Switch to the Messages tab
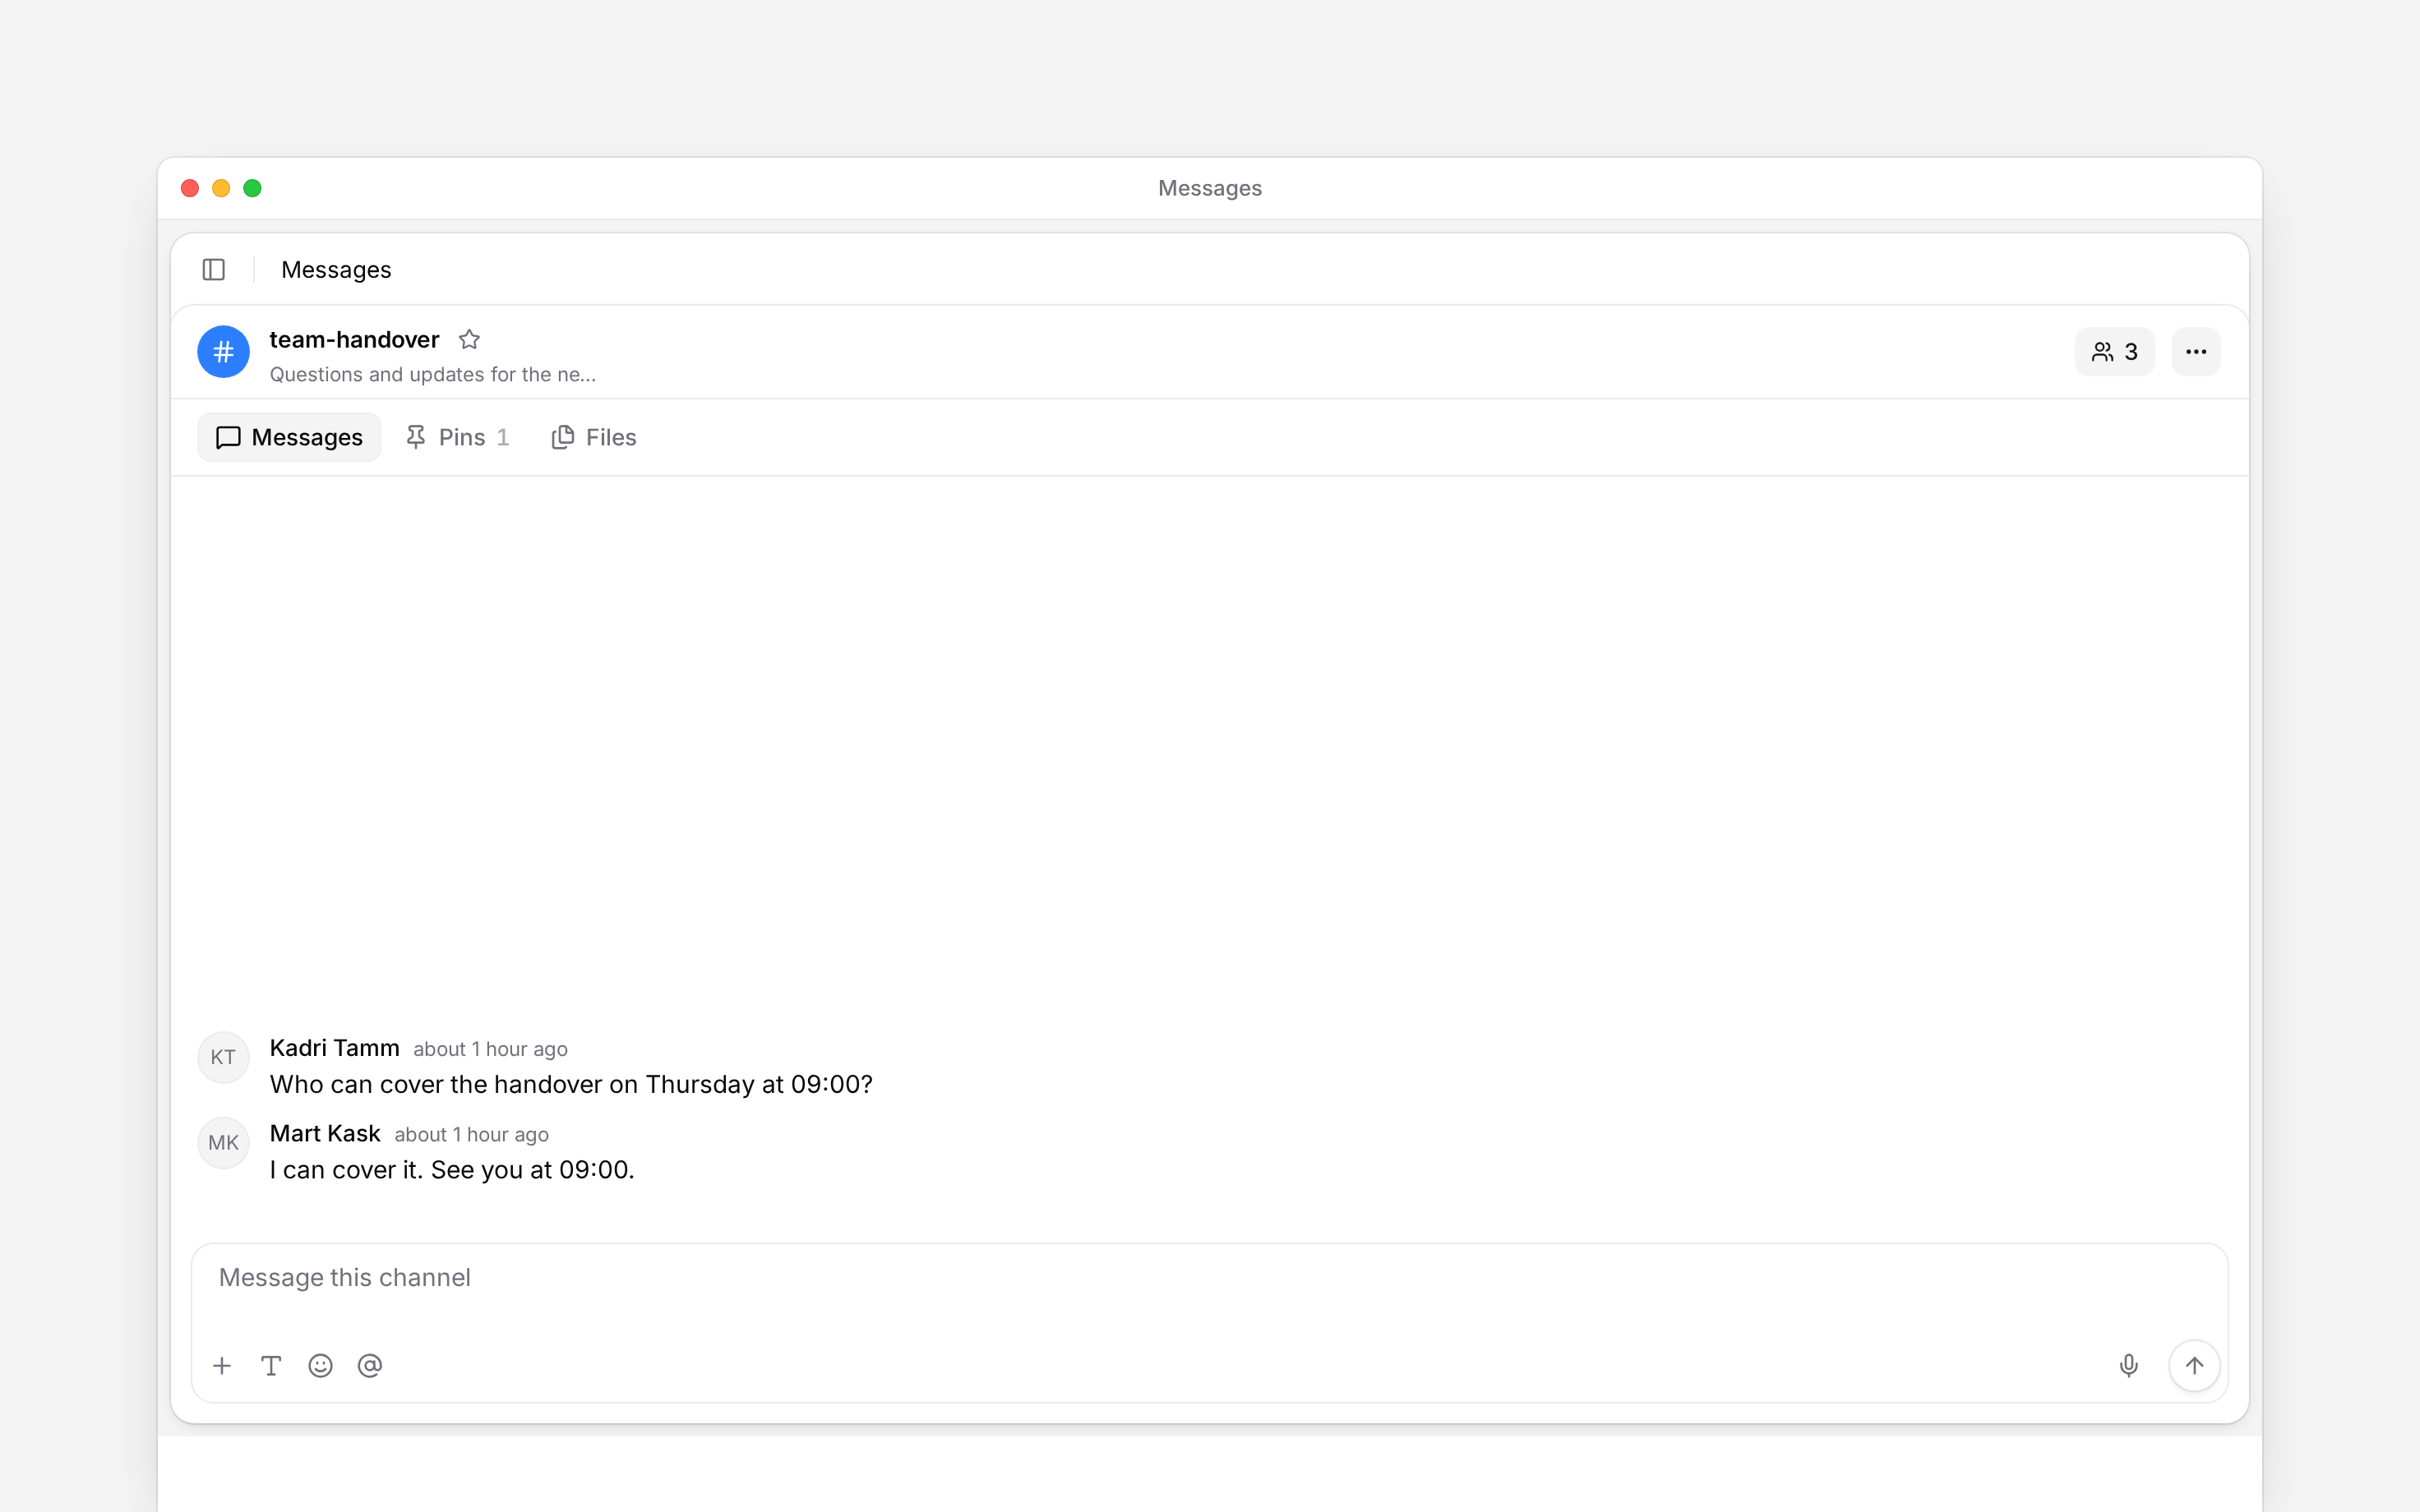The image size is (2420, 1512). (289, 437)
